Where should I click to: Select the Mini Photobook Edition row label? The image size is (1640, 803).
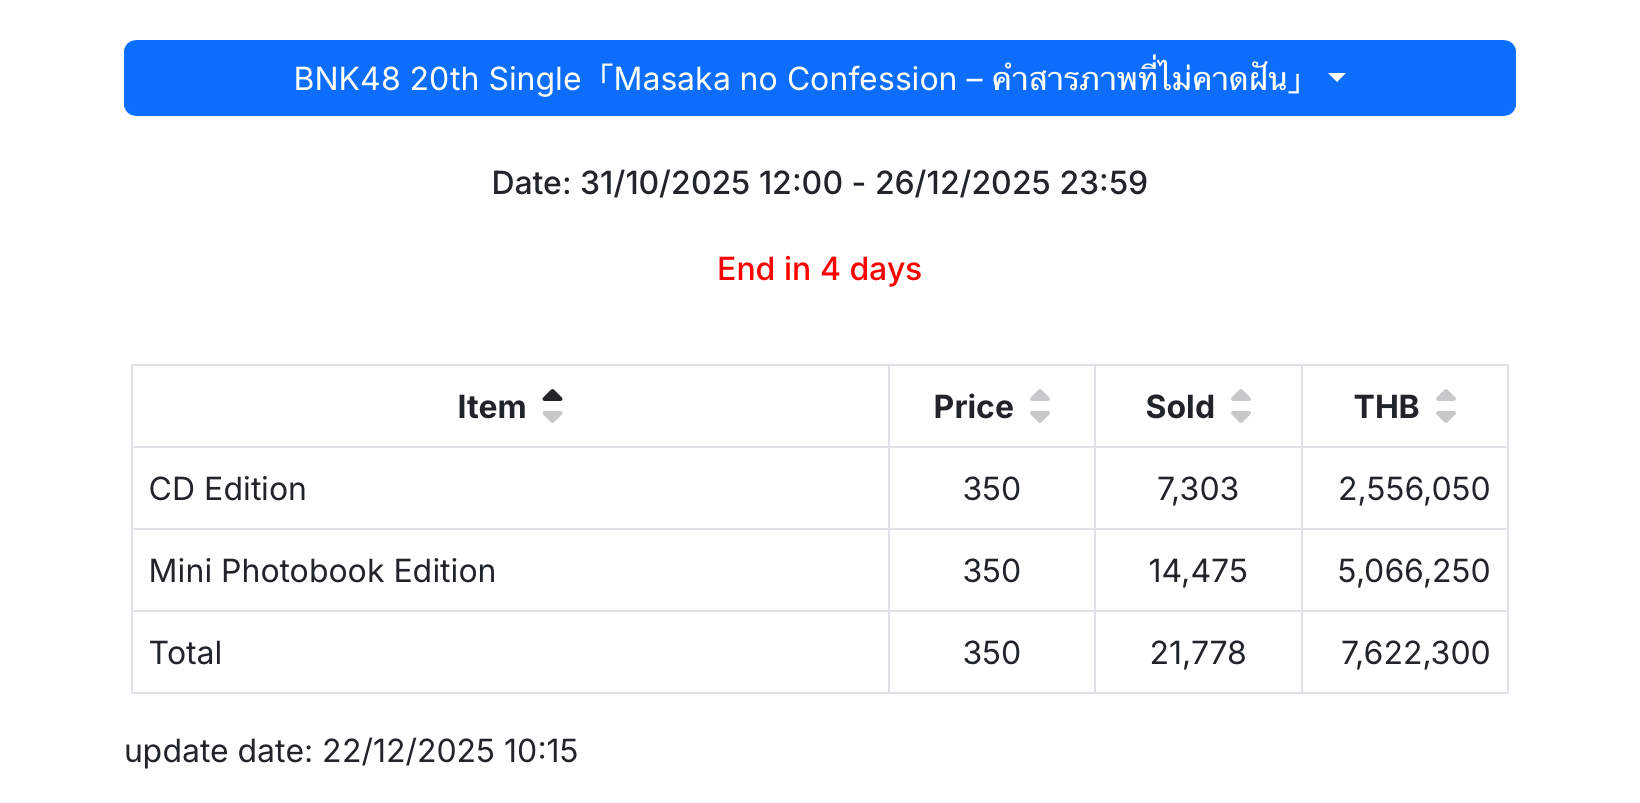[x=322, y=571]
